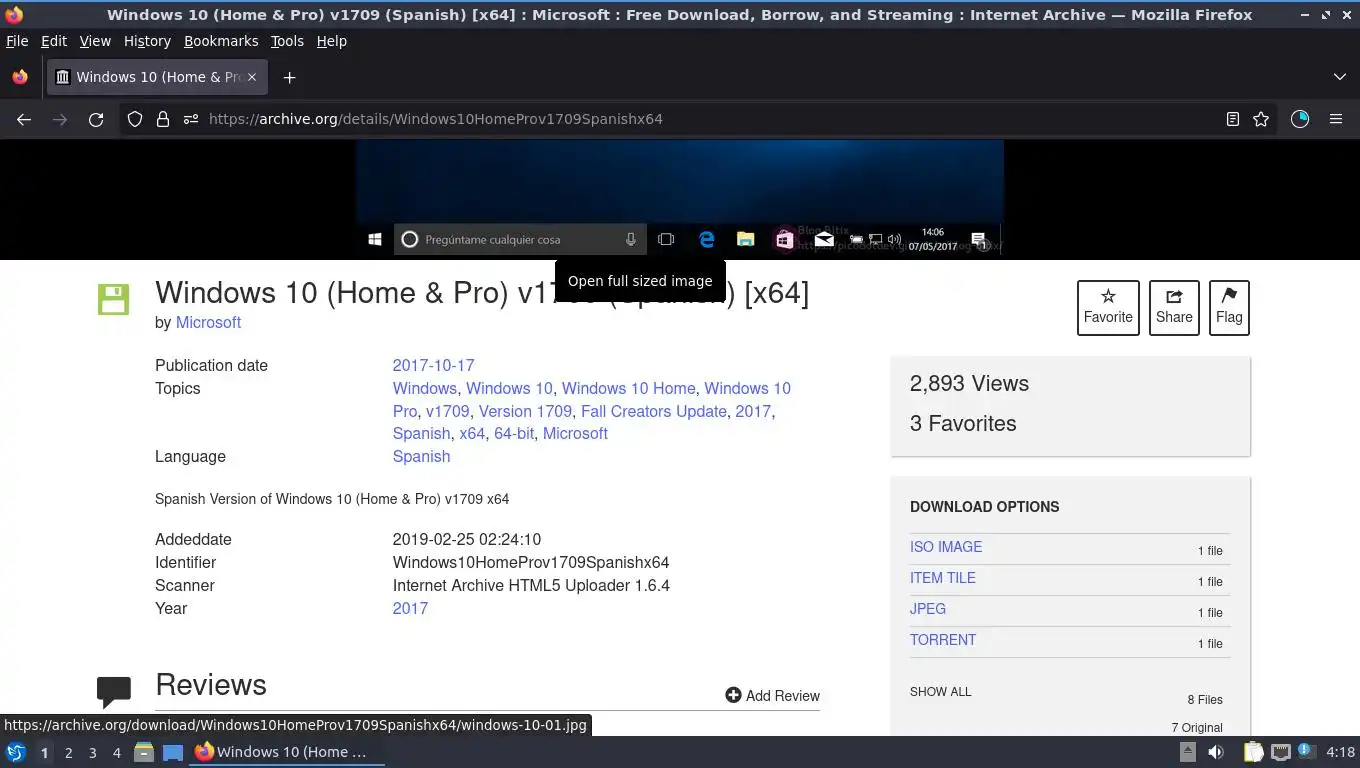Open a new tab with the plus button
The image size is (1360, 768).
pos(289,77)
